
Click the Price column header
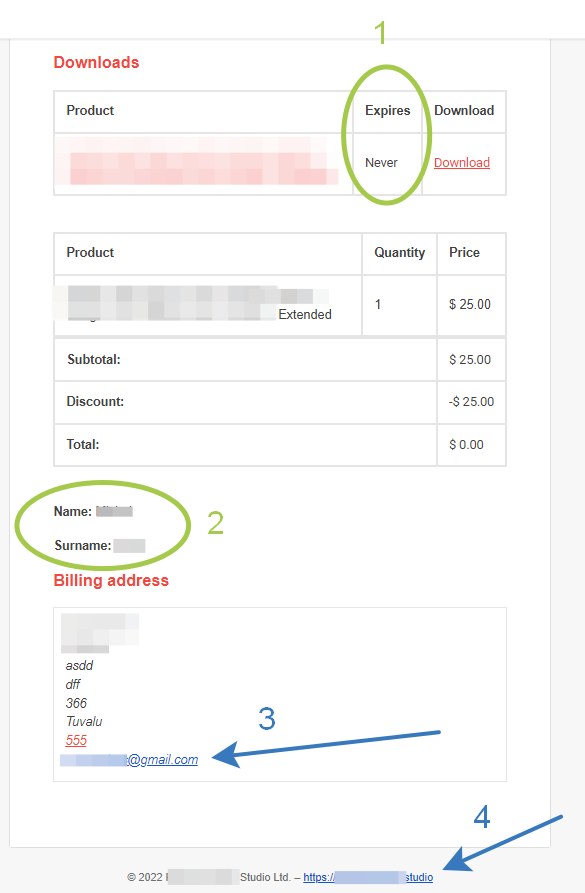[x=464, y=252]
